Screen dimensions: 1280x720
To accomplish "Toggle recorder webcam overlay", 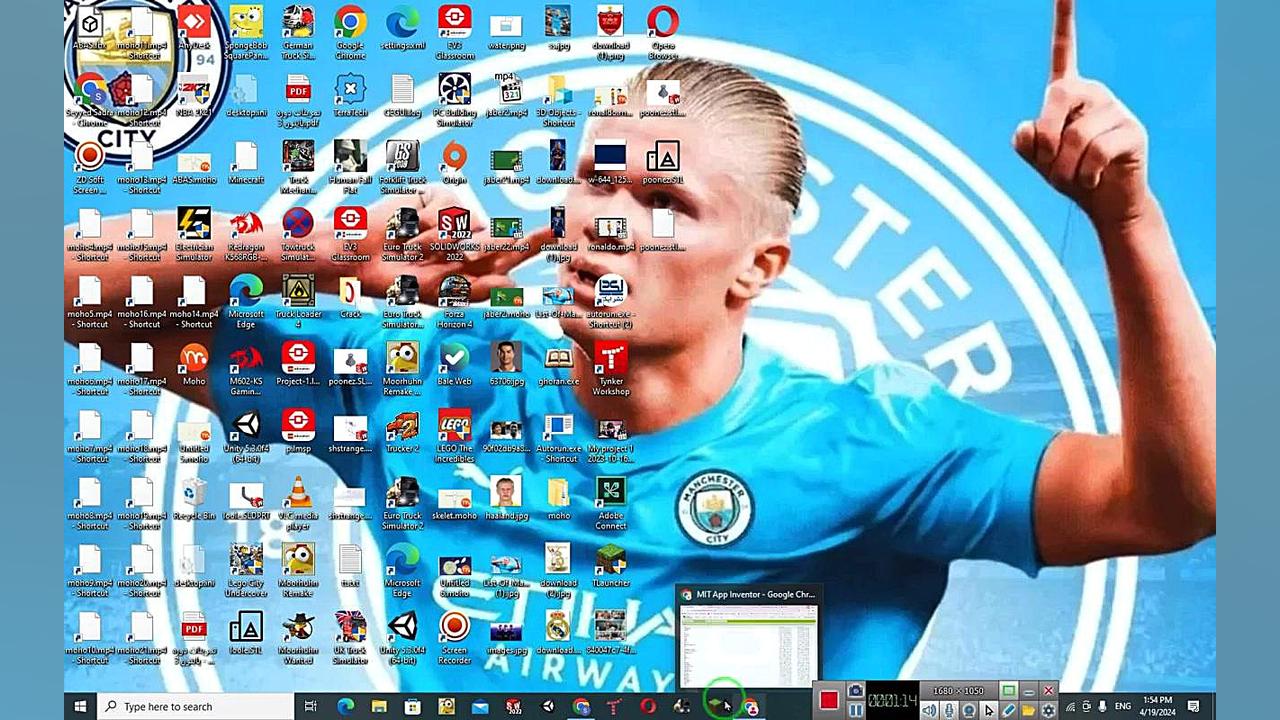I will (968, 711).
